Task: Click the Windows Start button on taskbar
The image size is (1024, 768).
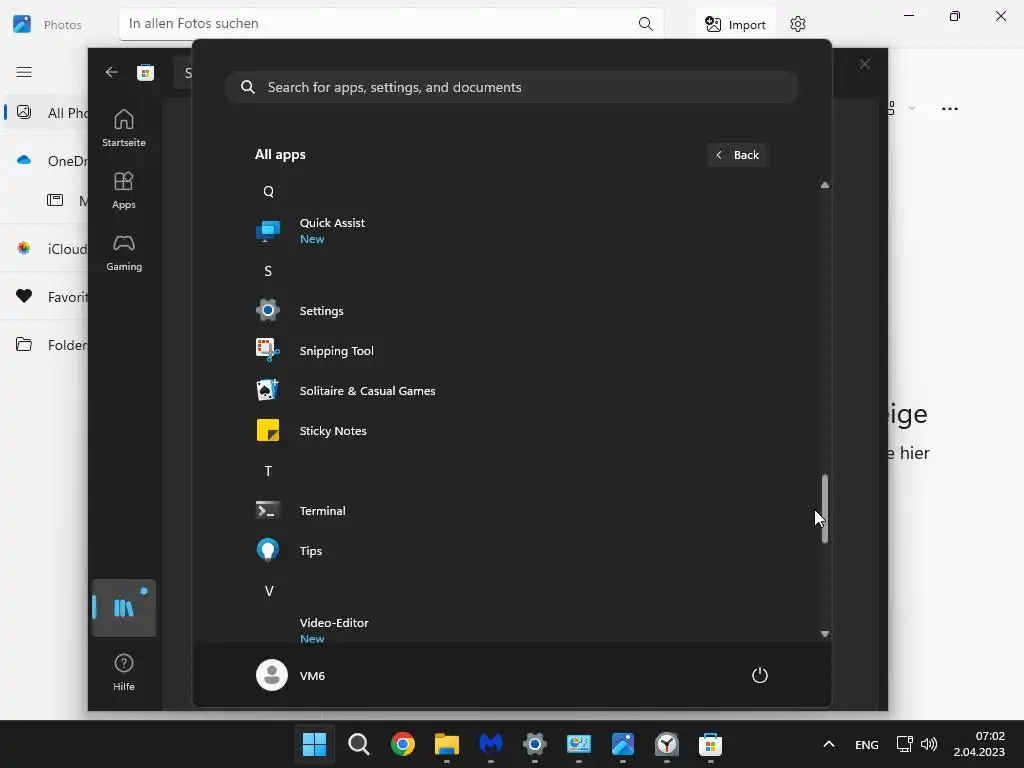Action: [x=314, y=744]
